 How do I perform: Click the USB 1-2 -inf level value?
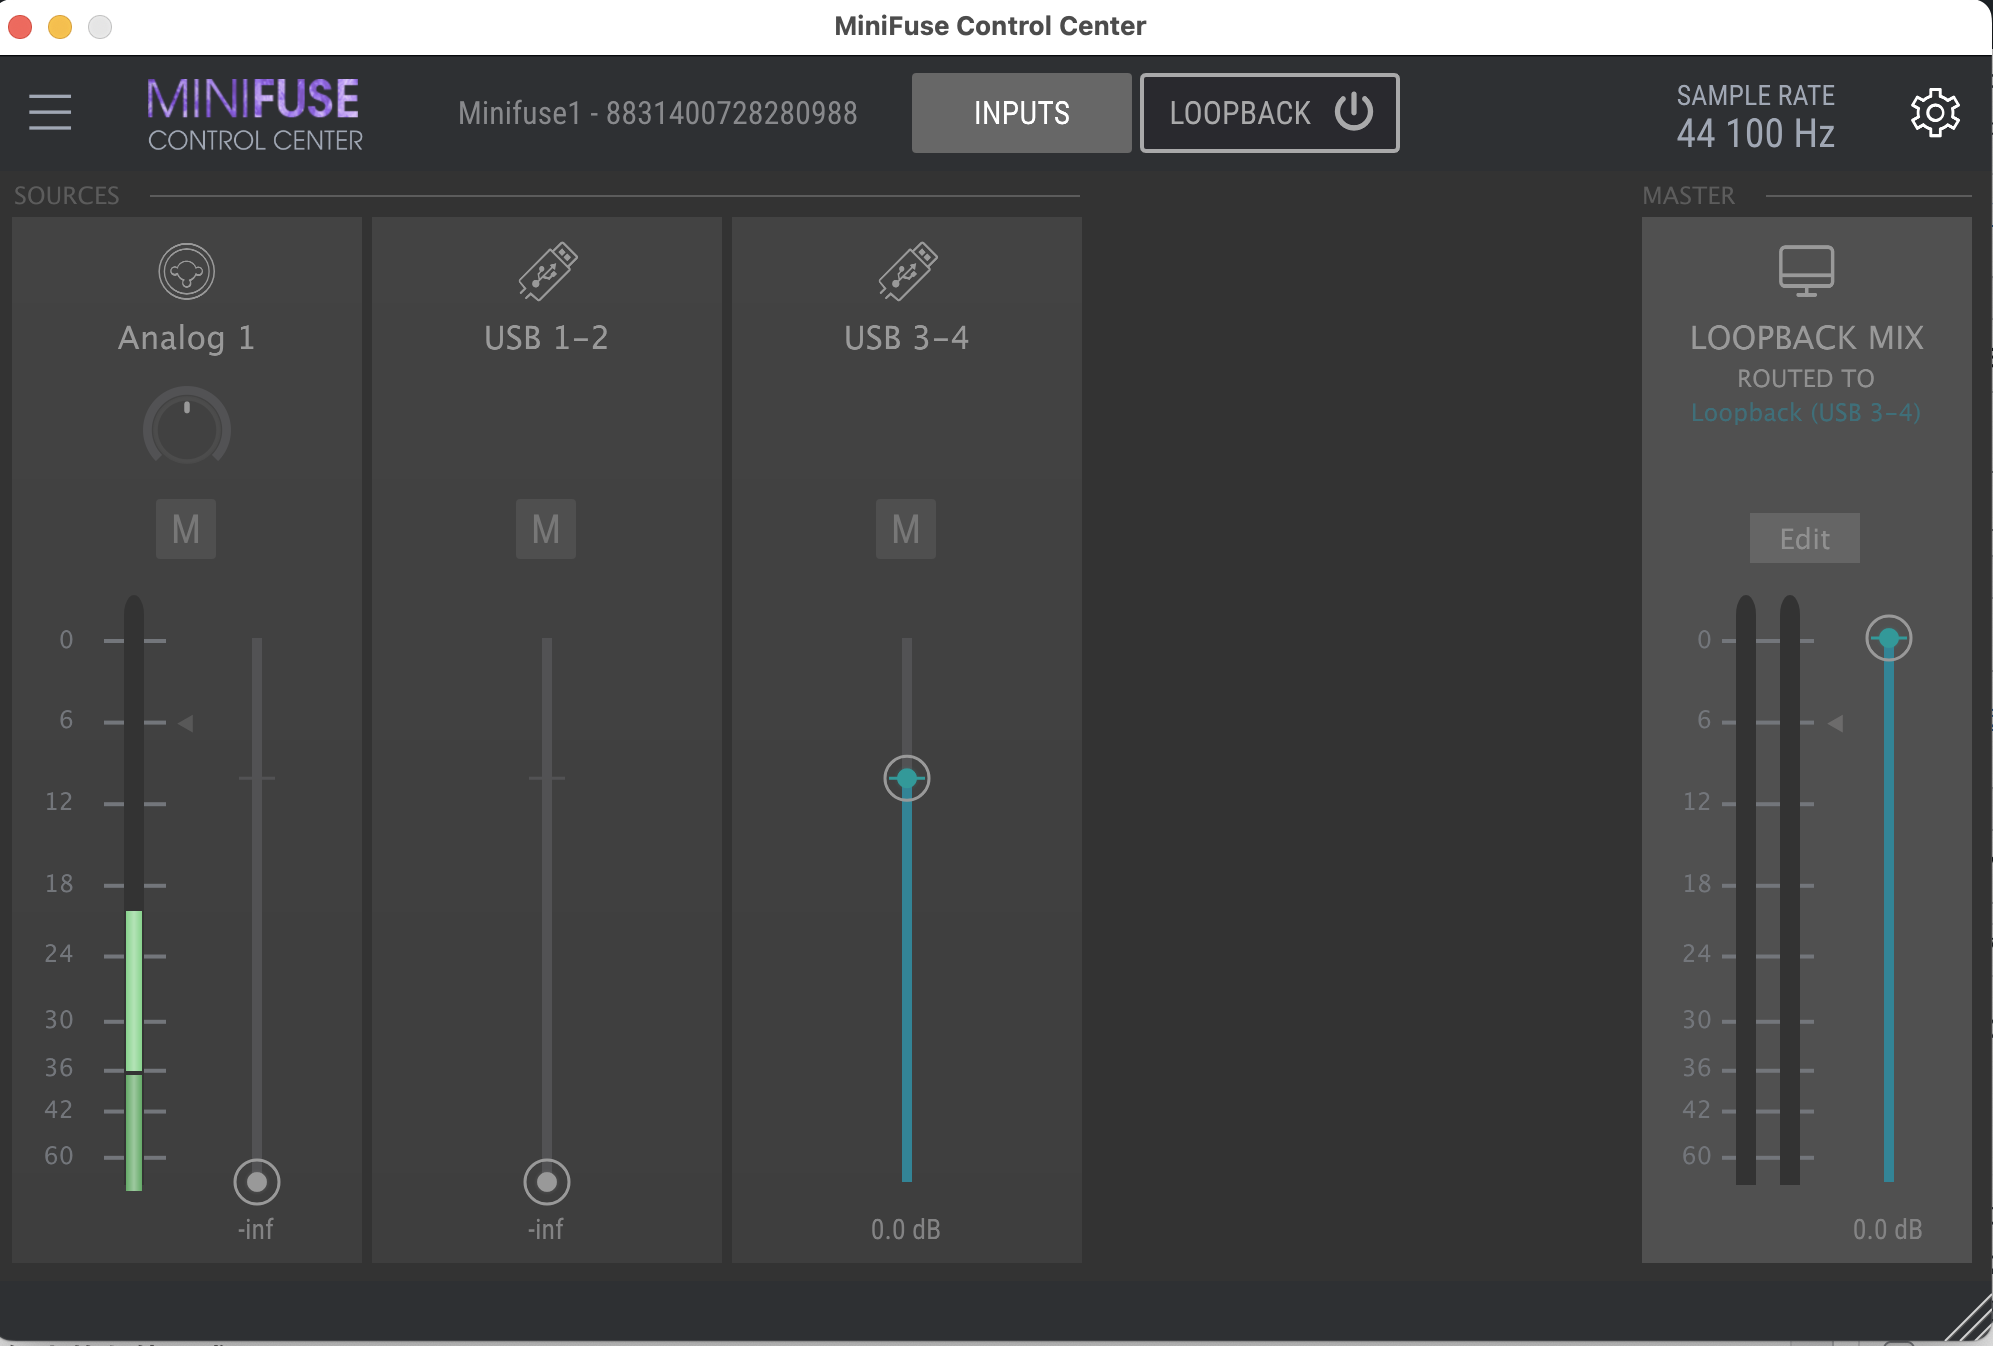pyautogui.click(x=546, y=1229)
